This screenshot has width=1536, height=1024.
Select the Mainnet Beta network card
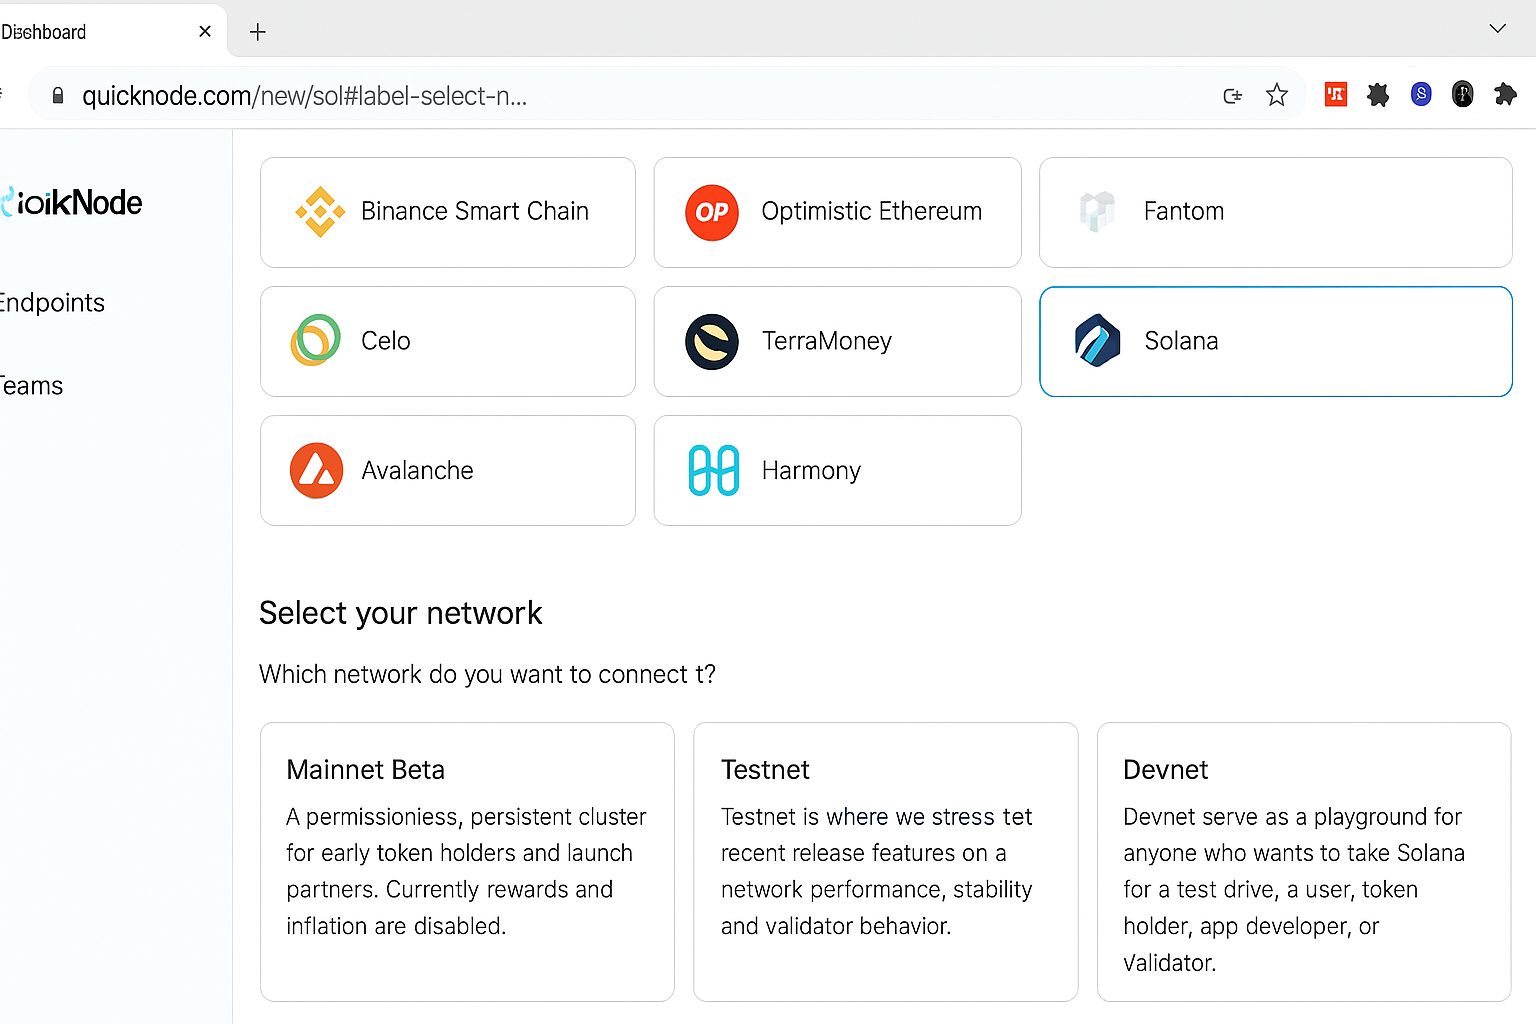467,861
